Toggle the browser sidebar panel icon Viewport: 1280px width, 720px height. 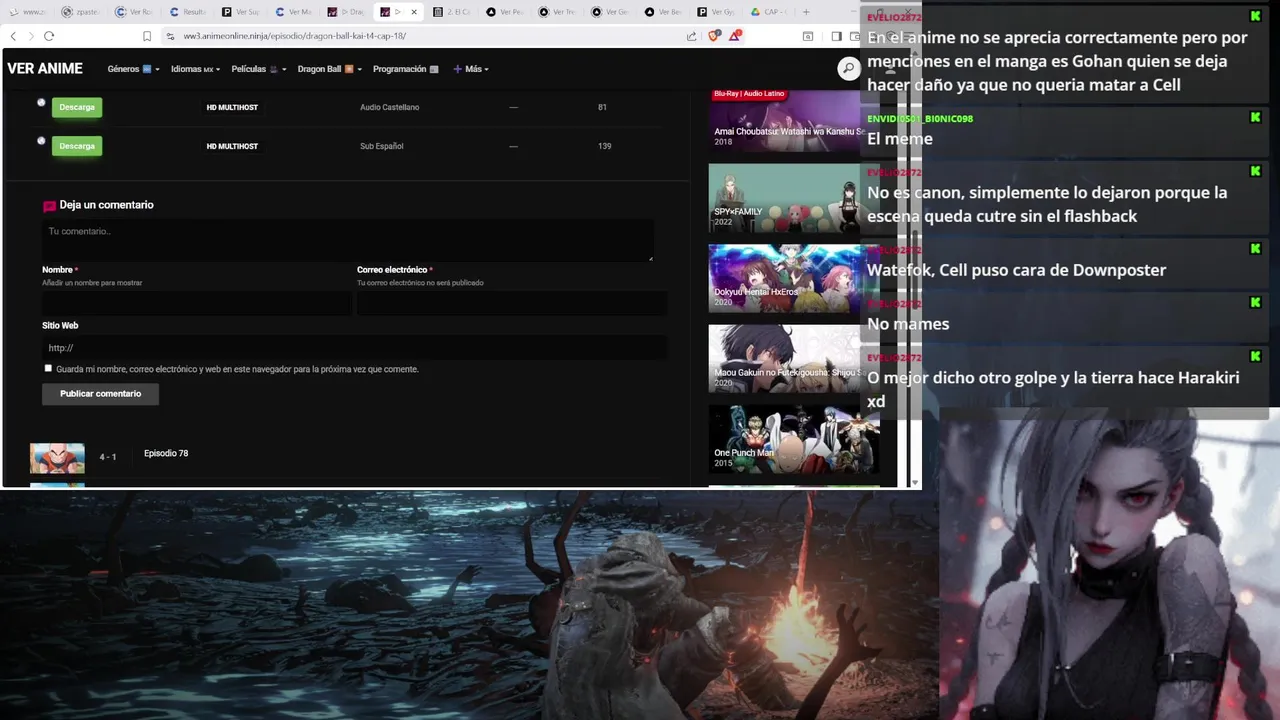(x=836, y=36)
